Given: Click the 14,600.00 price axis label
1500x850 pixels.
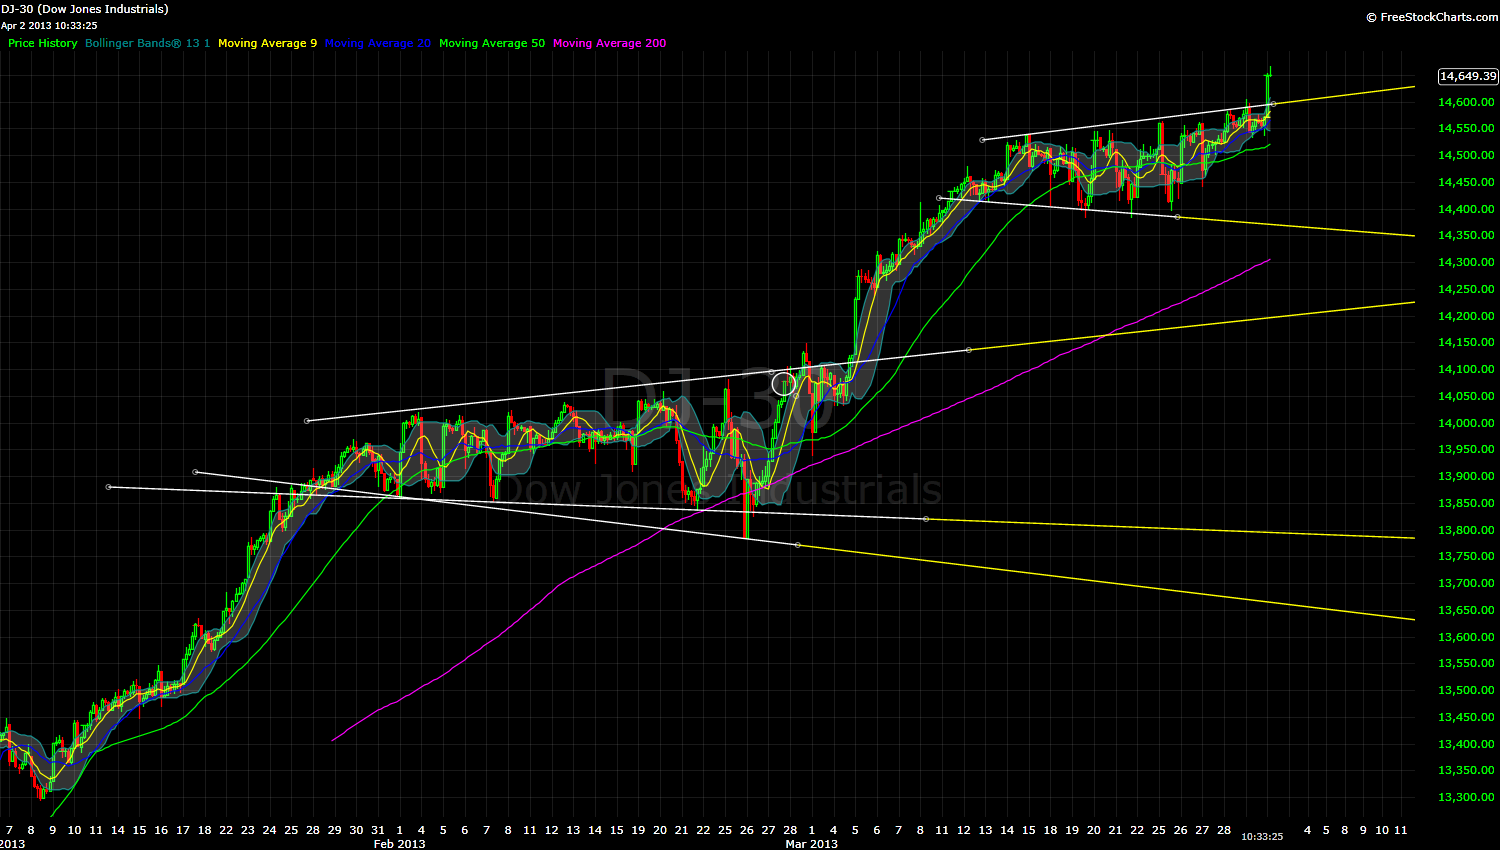Looking at the screenshot, I should [1466, 102].
